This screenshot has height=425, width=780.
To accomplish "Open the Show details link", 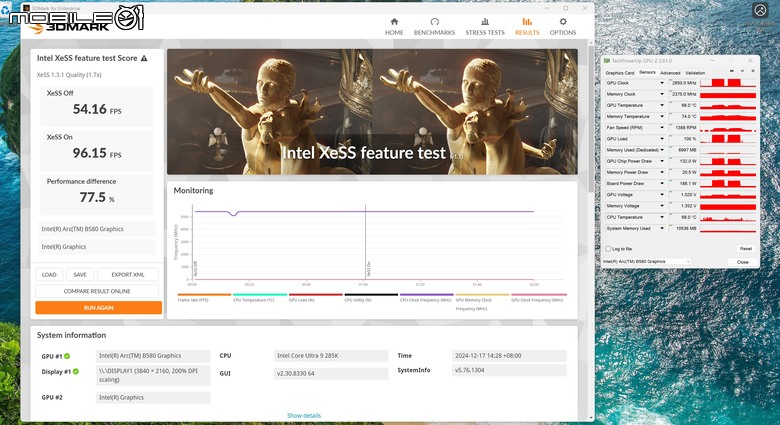I will [304, 415].
